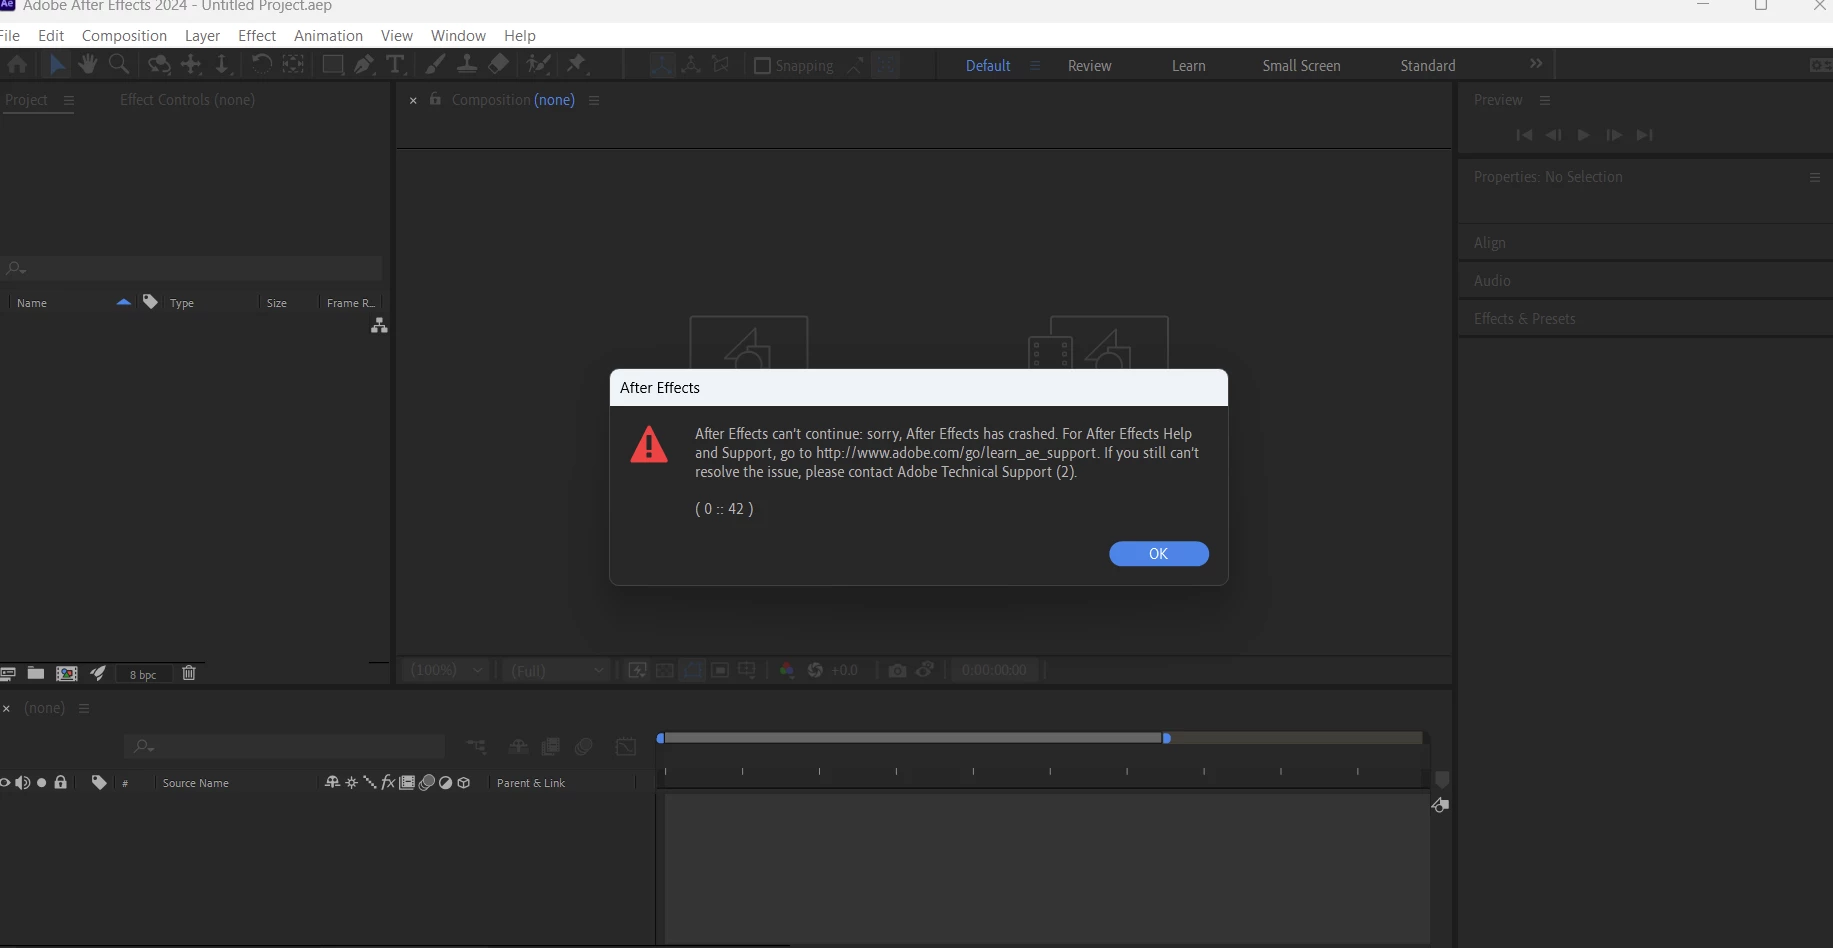Select the Horizontal Type tool
The image size is (1833, 948).
coord(396,65)
